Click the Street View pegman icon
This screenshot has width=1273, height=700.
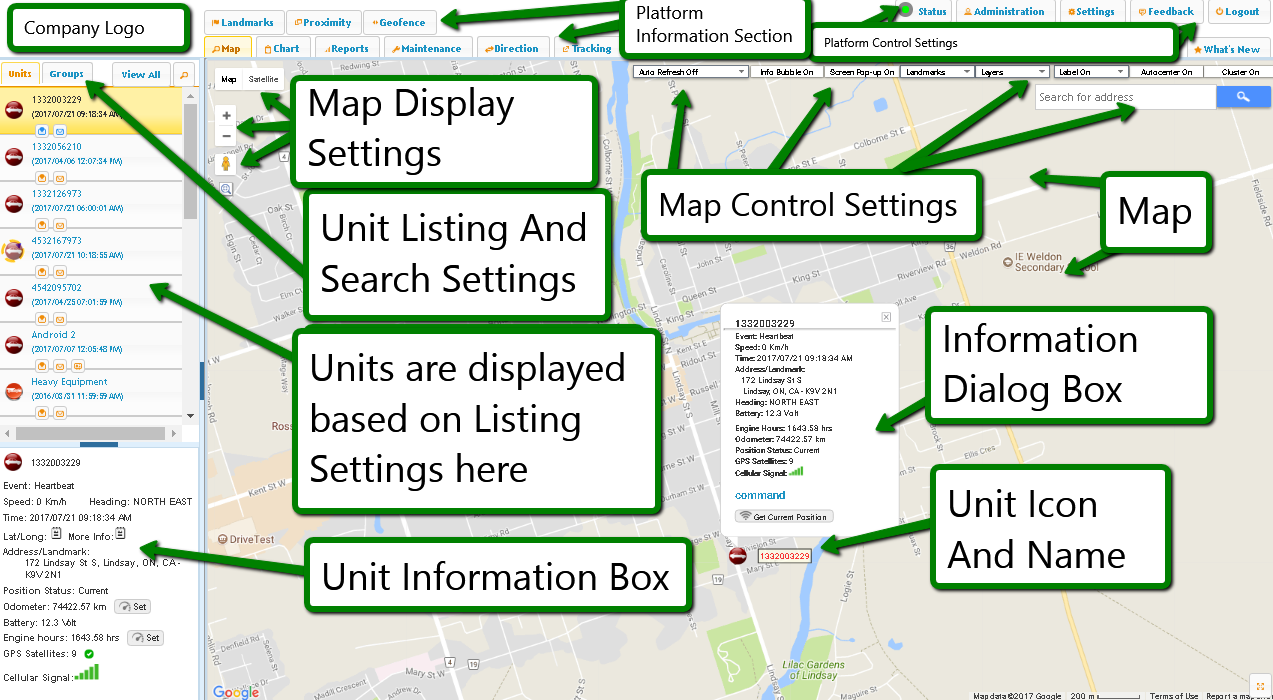(x=227, y=164)
